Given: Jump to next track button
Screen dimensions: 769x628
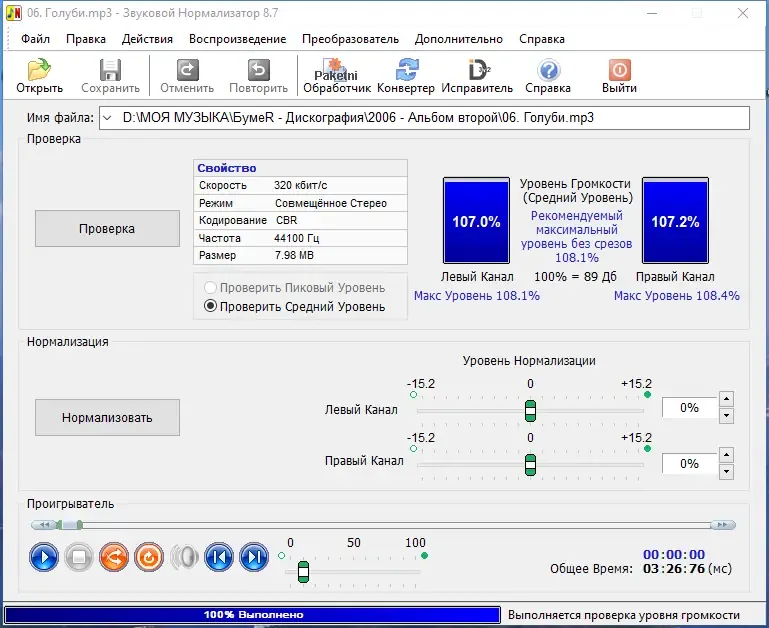Looking at the screenshot, I should (254, 557).
